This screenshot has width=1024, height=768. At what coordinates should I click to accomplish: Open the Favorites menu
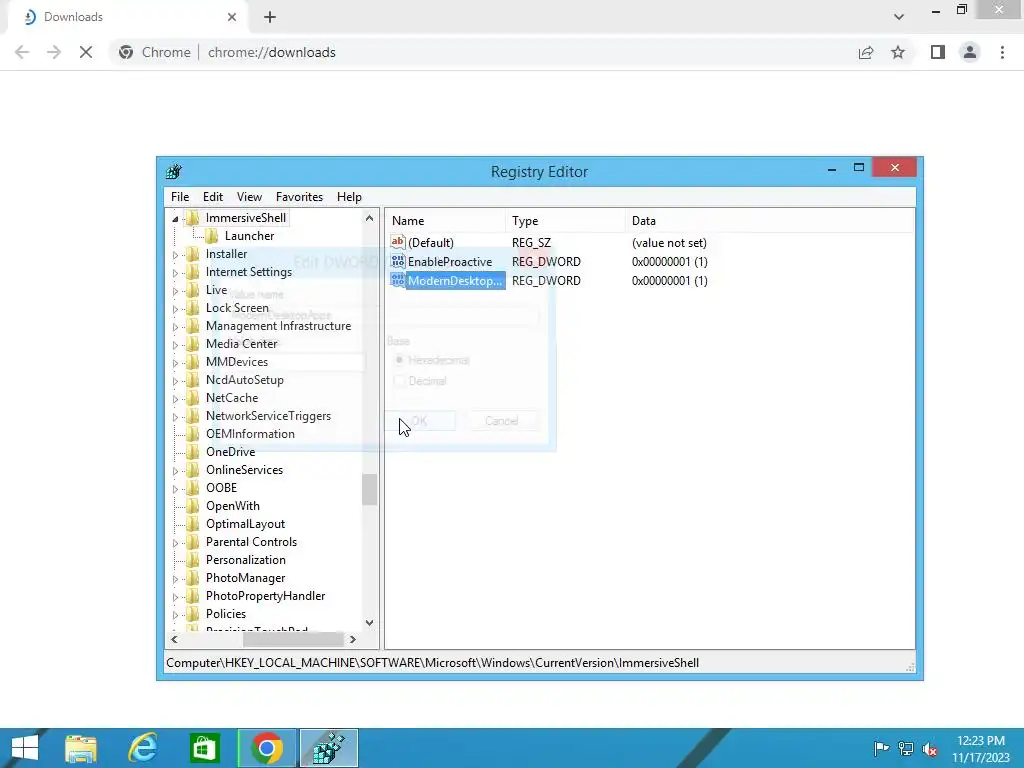[x=299, y=197]
